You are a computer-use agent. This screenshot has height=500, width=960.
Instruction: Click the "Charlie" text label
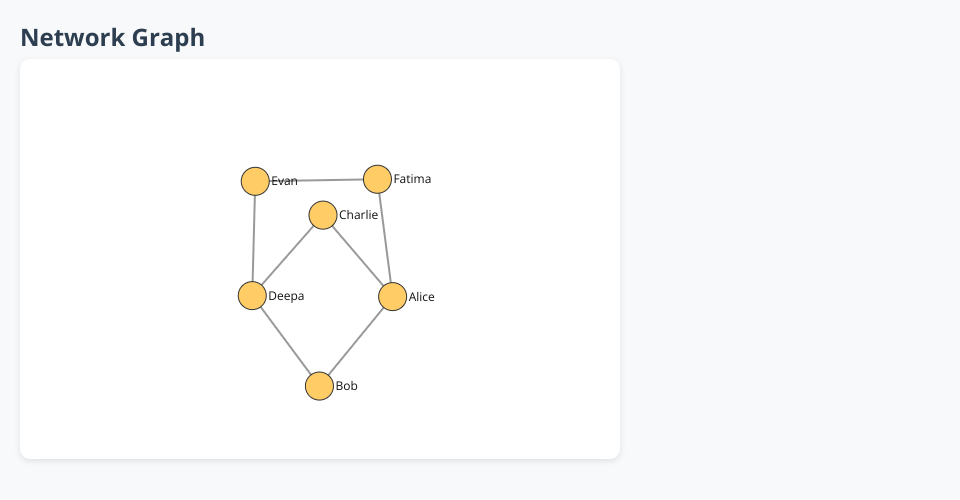click(x=358, y=215)
